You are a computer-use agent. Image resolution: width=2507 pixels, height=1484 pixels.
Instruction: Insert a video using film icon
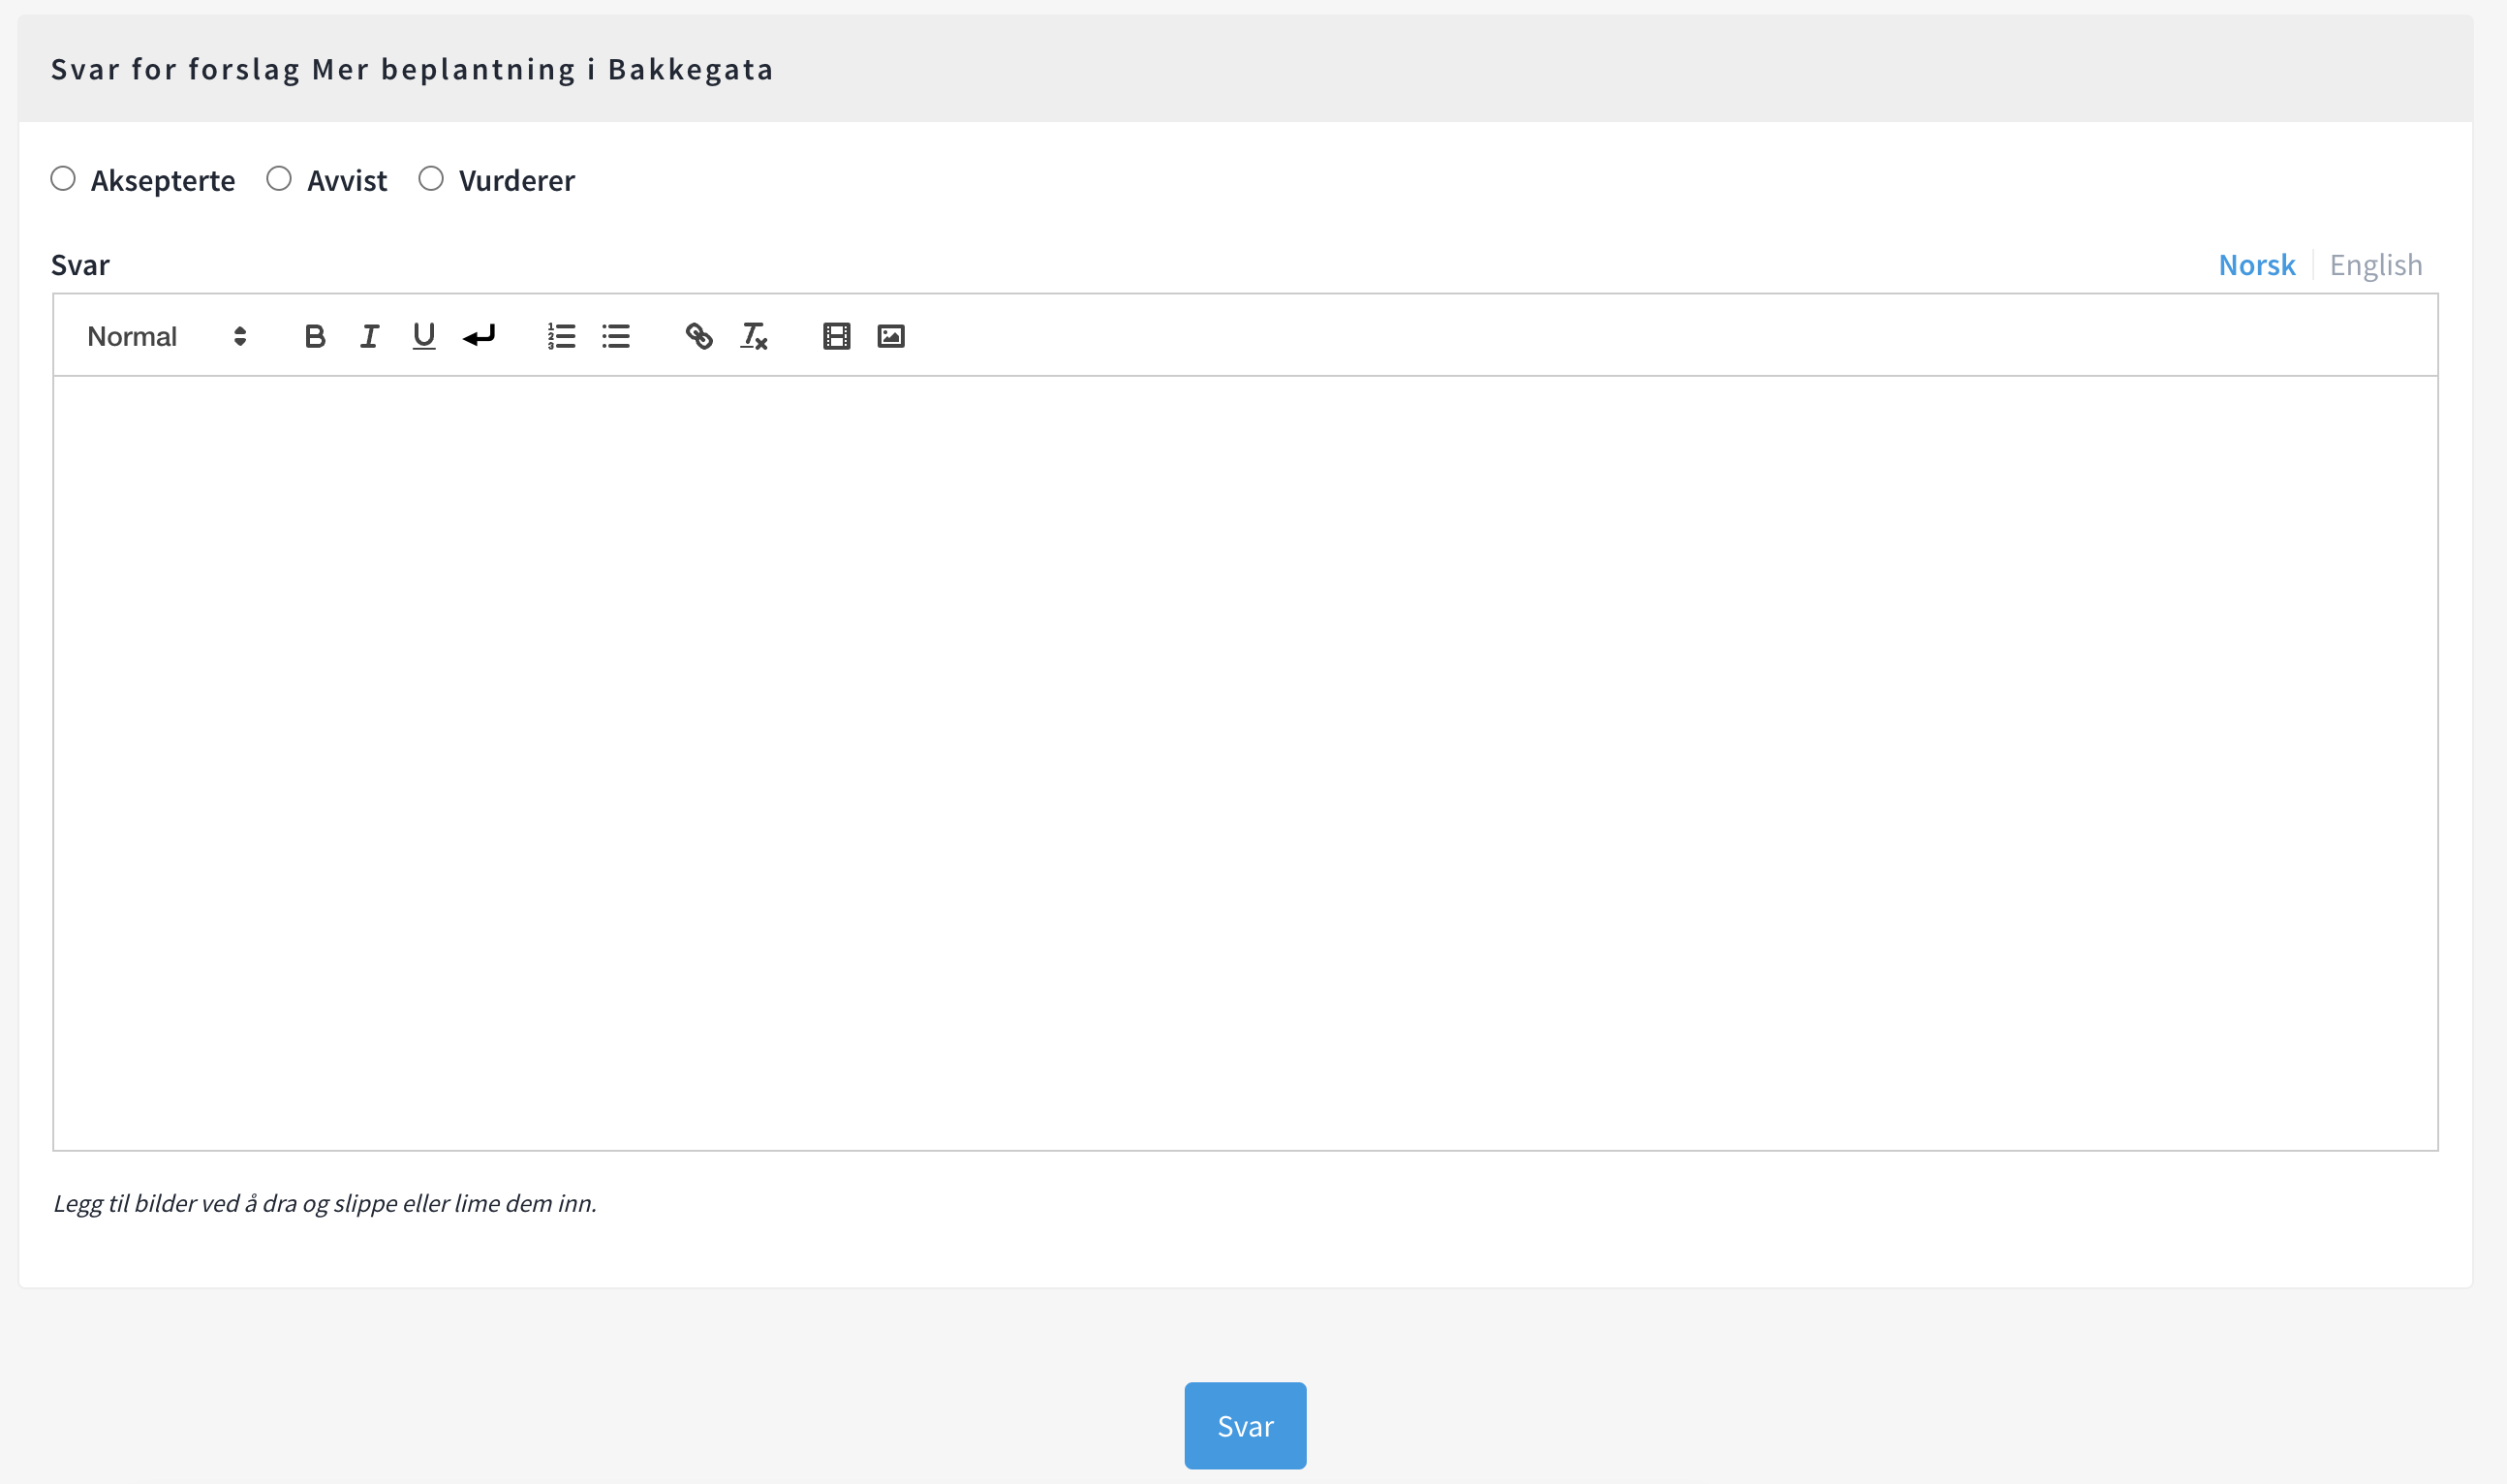(x=836, y=336)
